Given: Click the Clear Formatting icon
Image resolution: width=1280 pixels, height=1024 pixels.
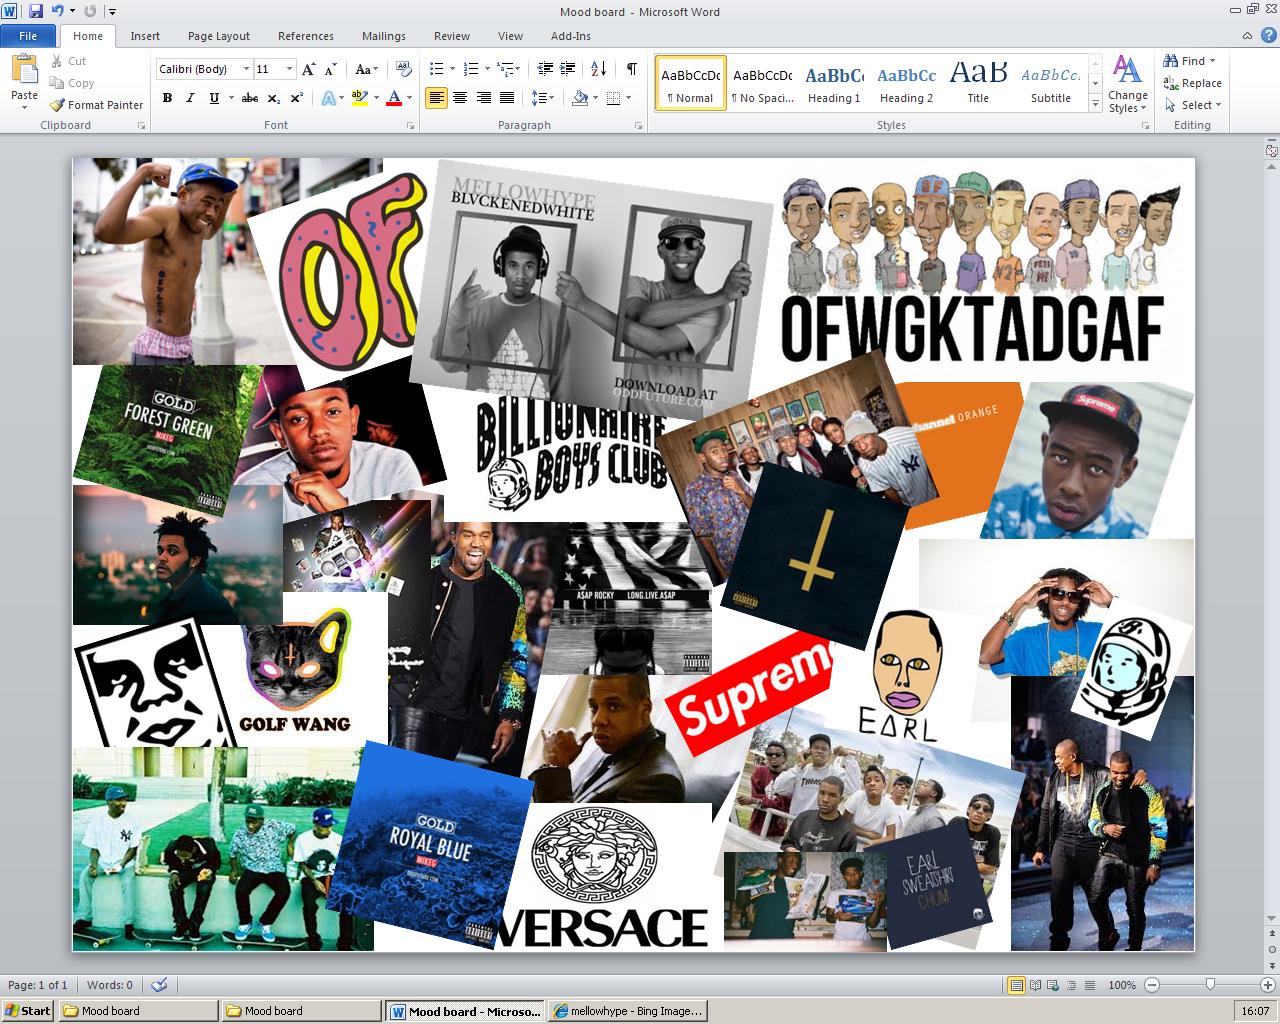Looking at the screenshot, I should [404, 69].
